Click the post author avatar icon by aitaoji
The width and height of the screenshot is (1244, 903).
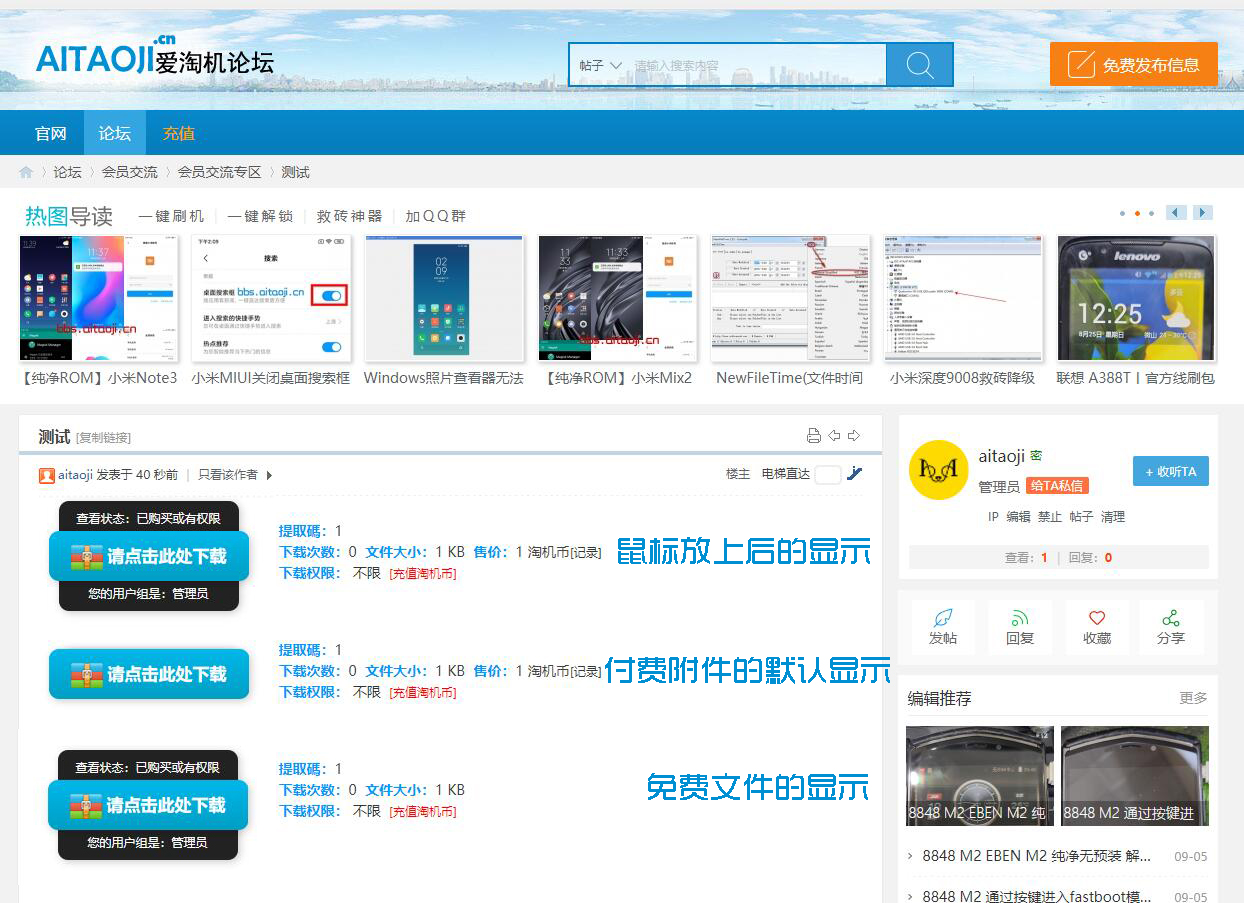tap(47, 475)
